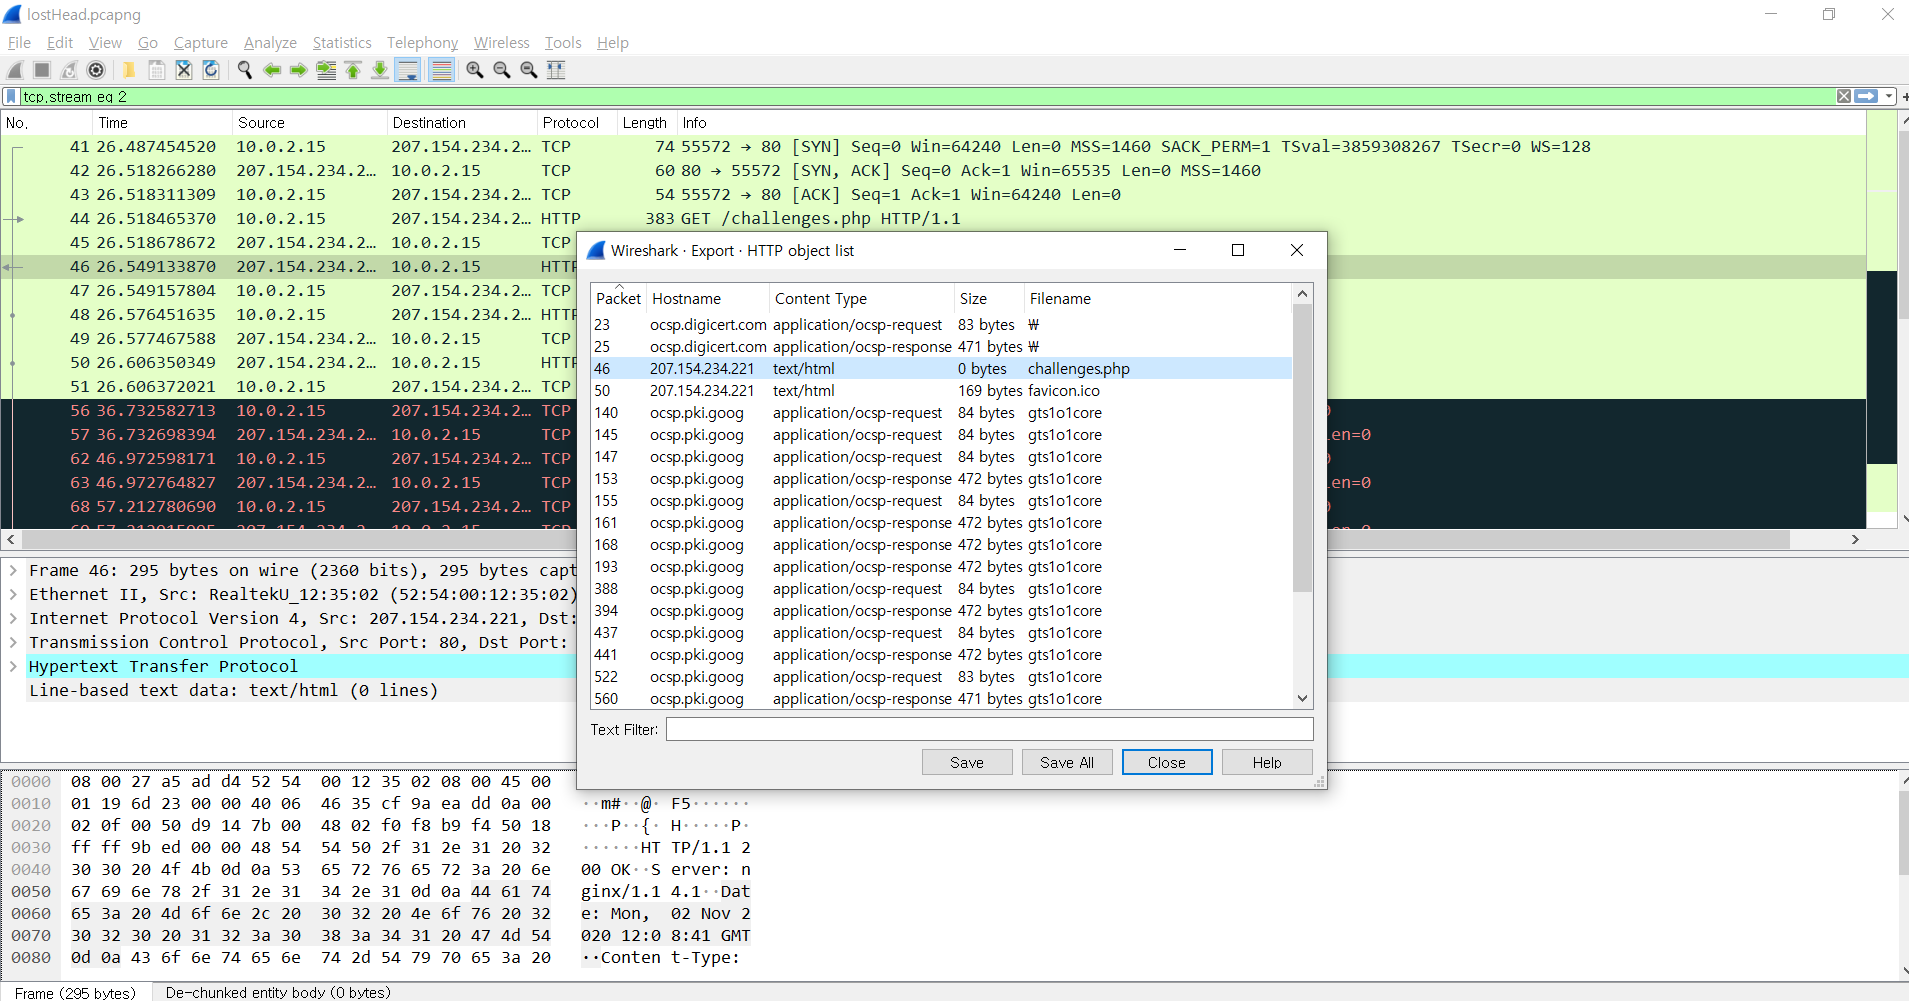This screenshot has height=1001, width=1909.
Task: Click Save All button
Action: (x=1066, y=762)
